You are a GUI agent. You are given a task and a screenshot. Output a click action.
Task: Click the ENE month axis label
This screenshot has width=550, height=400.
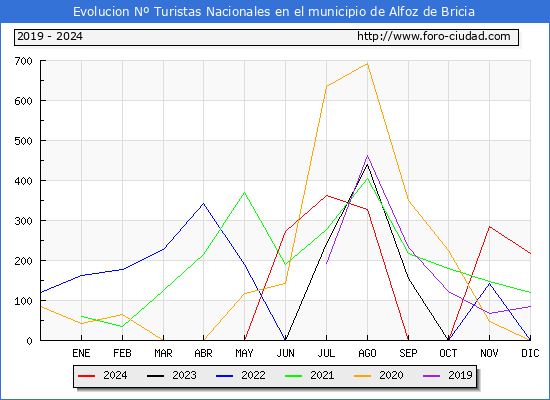click(81, 353)
